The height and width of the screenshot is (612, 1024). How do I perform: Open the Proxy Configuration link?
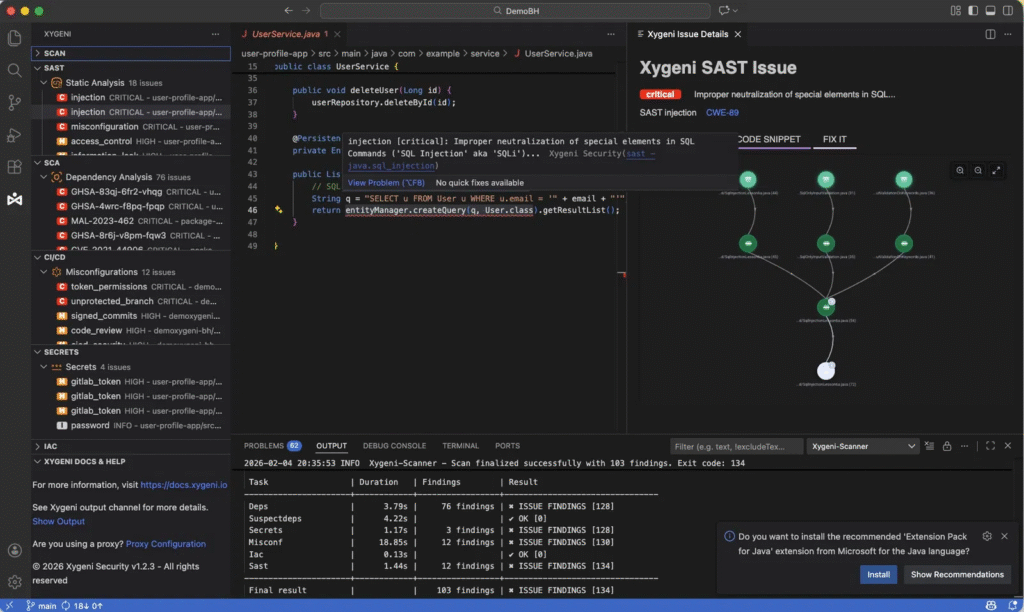(166, 543)
